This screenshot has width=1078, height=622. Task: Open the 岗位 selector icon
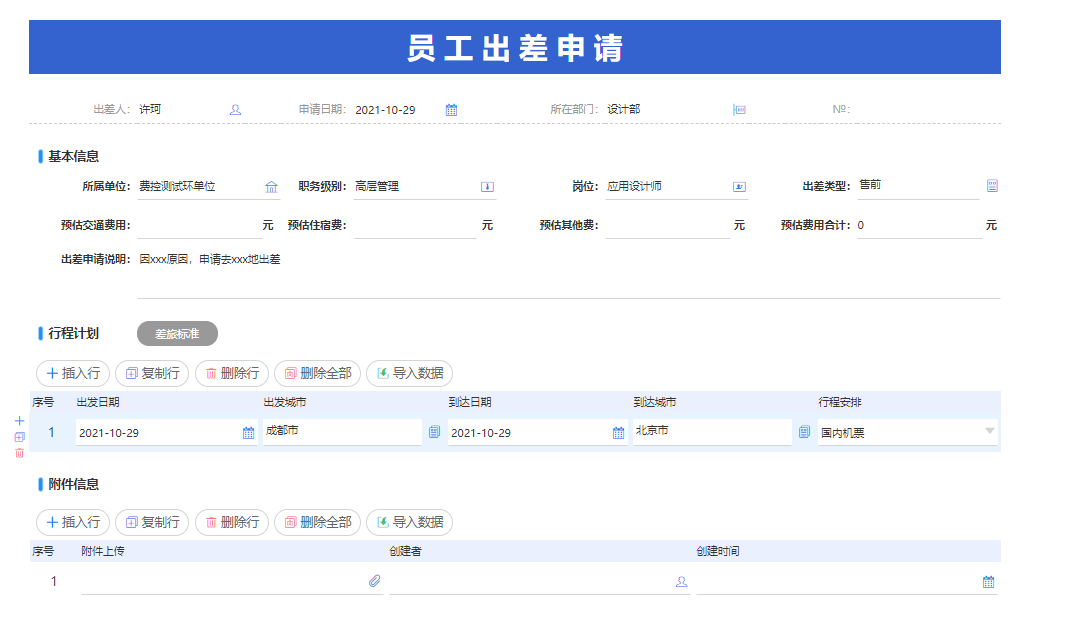coord(739,187)
